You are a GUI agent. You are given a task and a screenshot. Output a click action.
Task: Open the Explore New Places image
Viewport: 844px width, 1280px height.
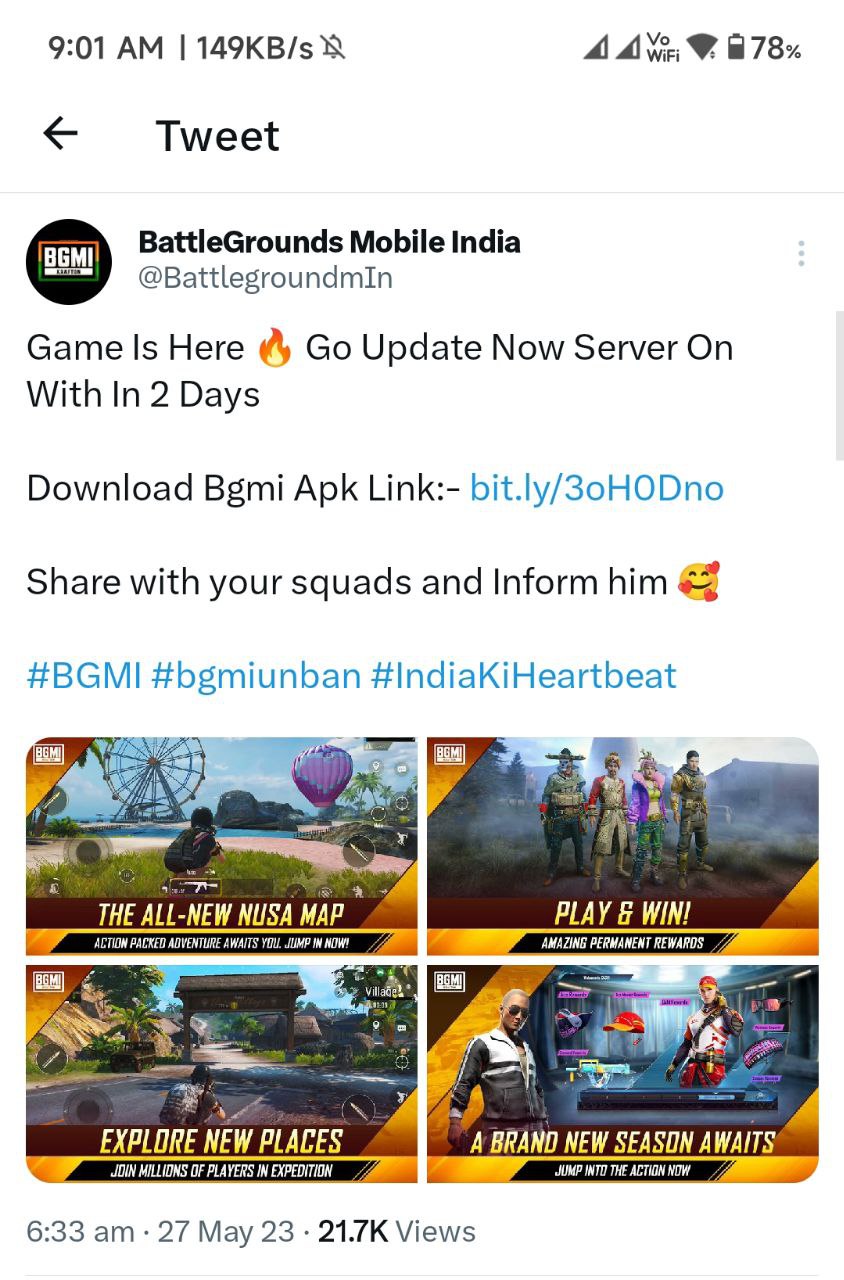[x=221, y=1074]
